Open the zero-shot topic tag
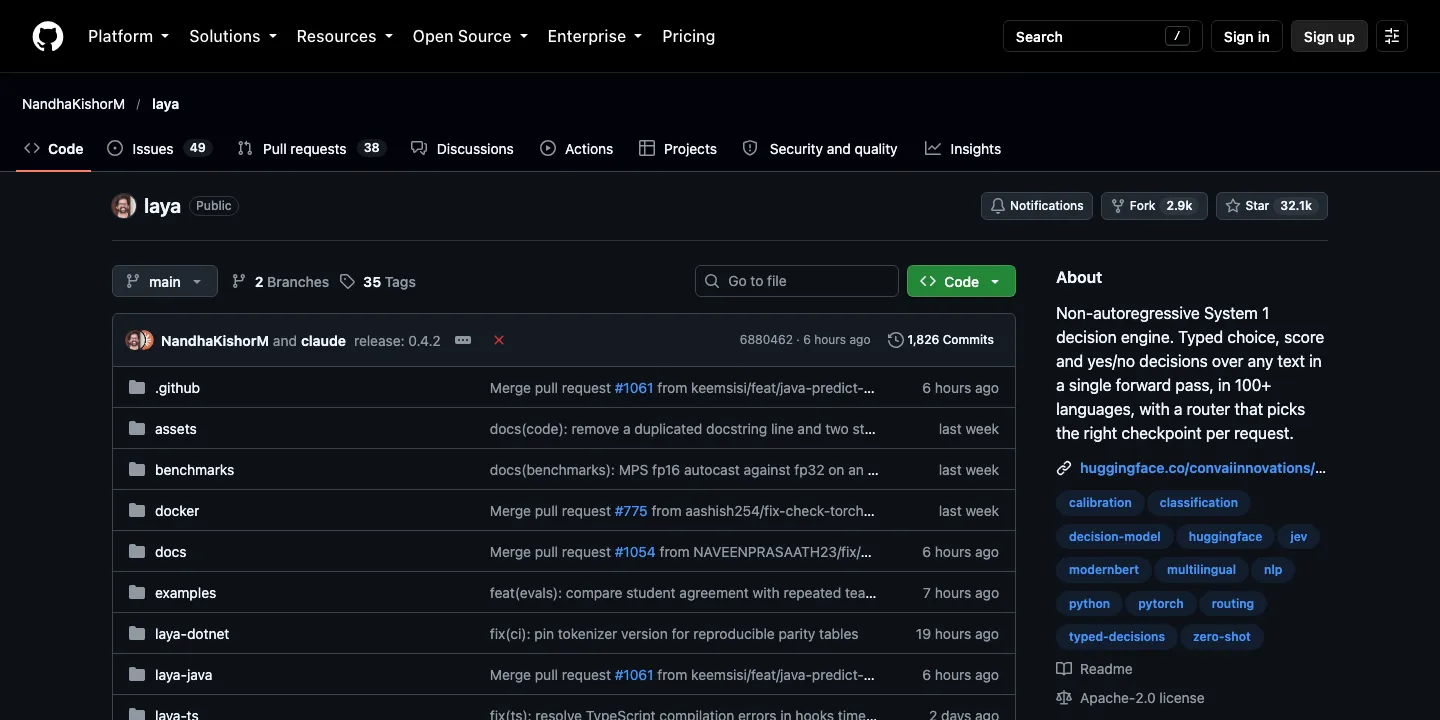This screenshot has width=1440, height=720. coord(1222,637)
